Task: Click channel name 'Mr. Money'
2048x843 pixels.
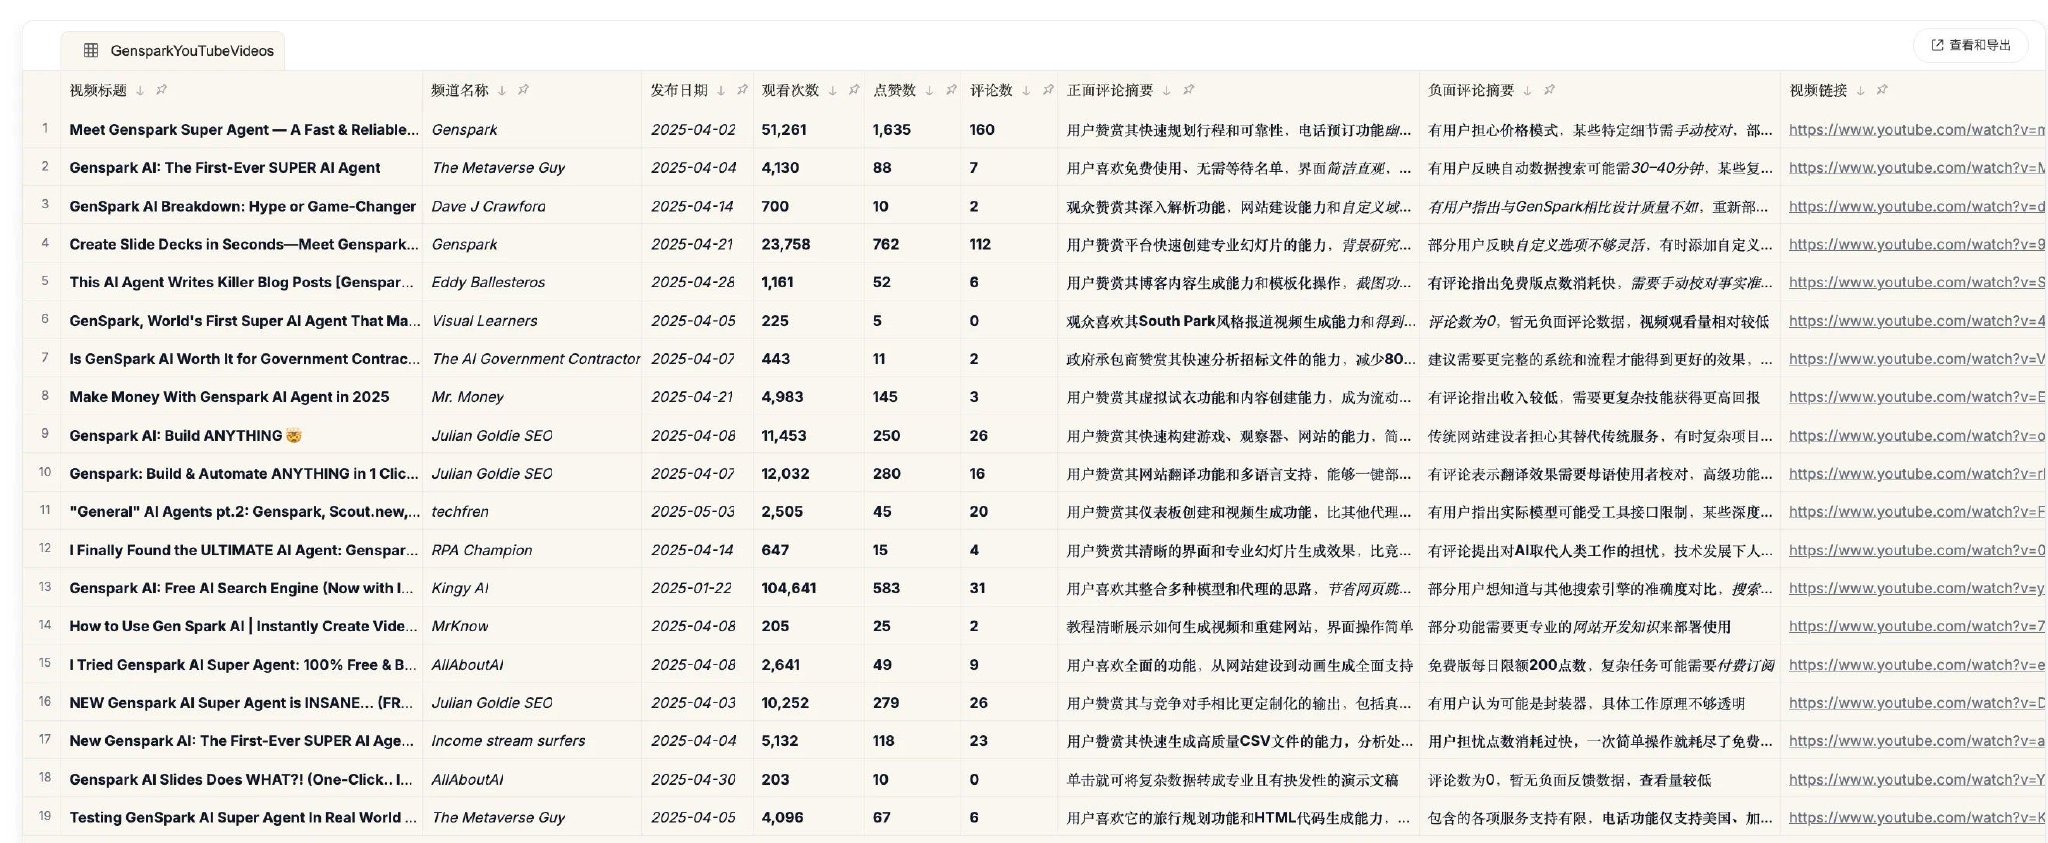Action: click(x=468, y=397)
